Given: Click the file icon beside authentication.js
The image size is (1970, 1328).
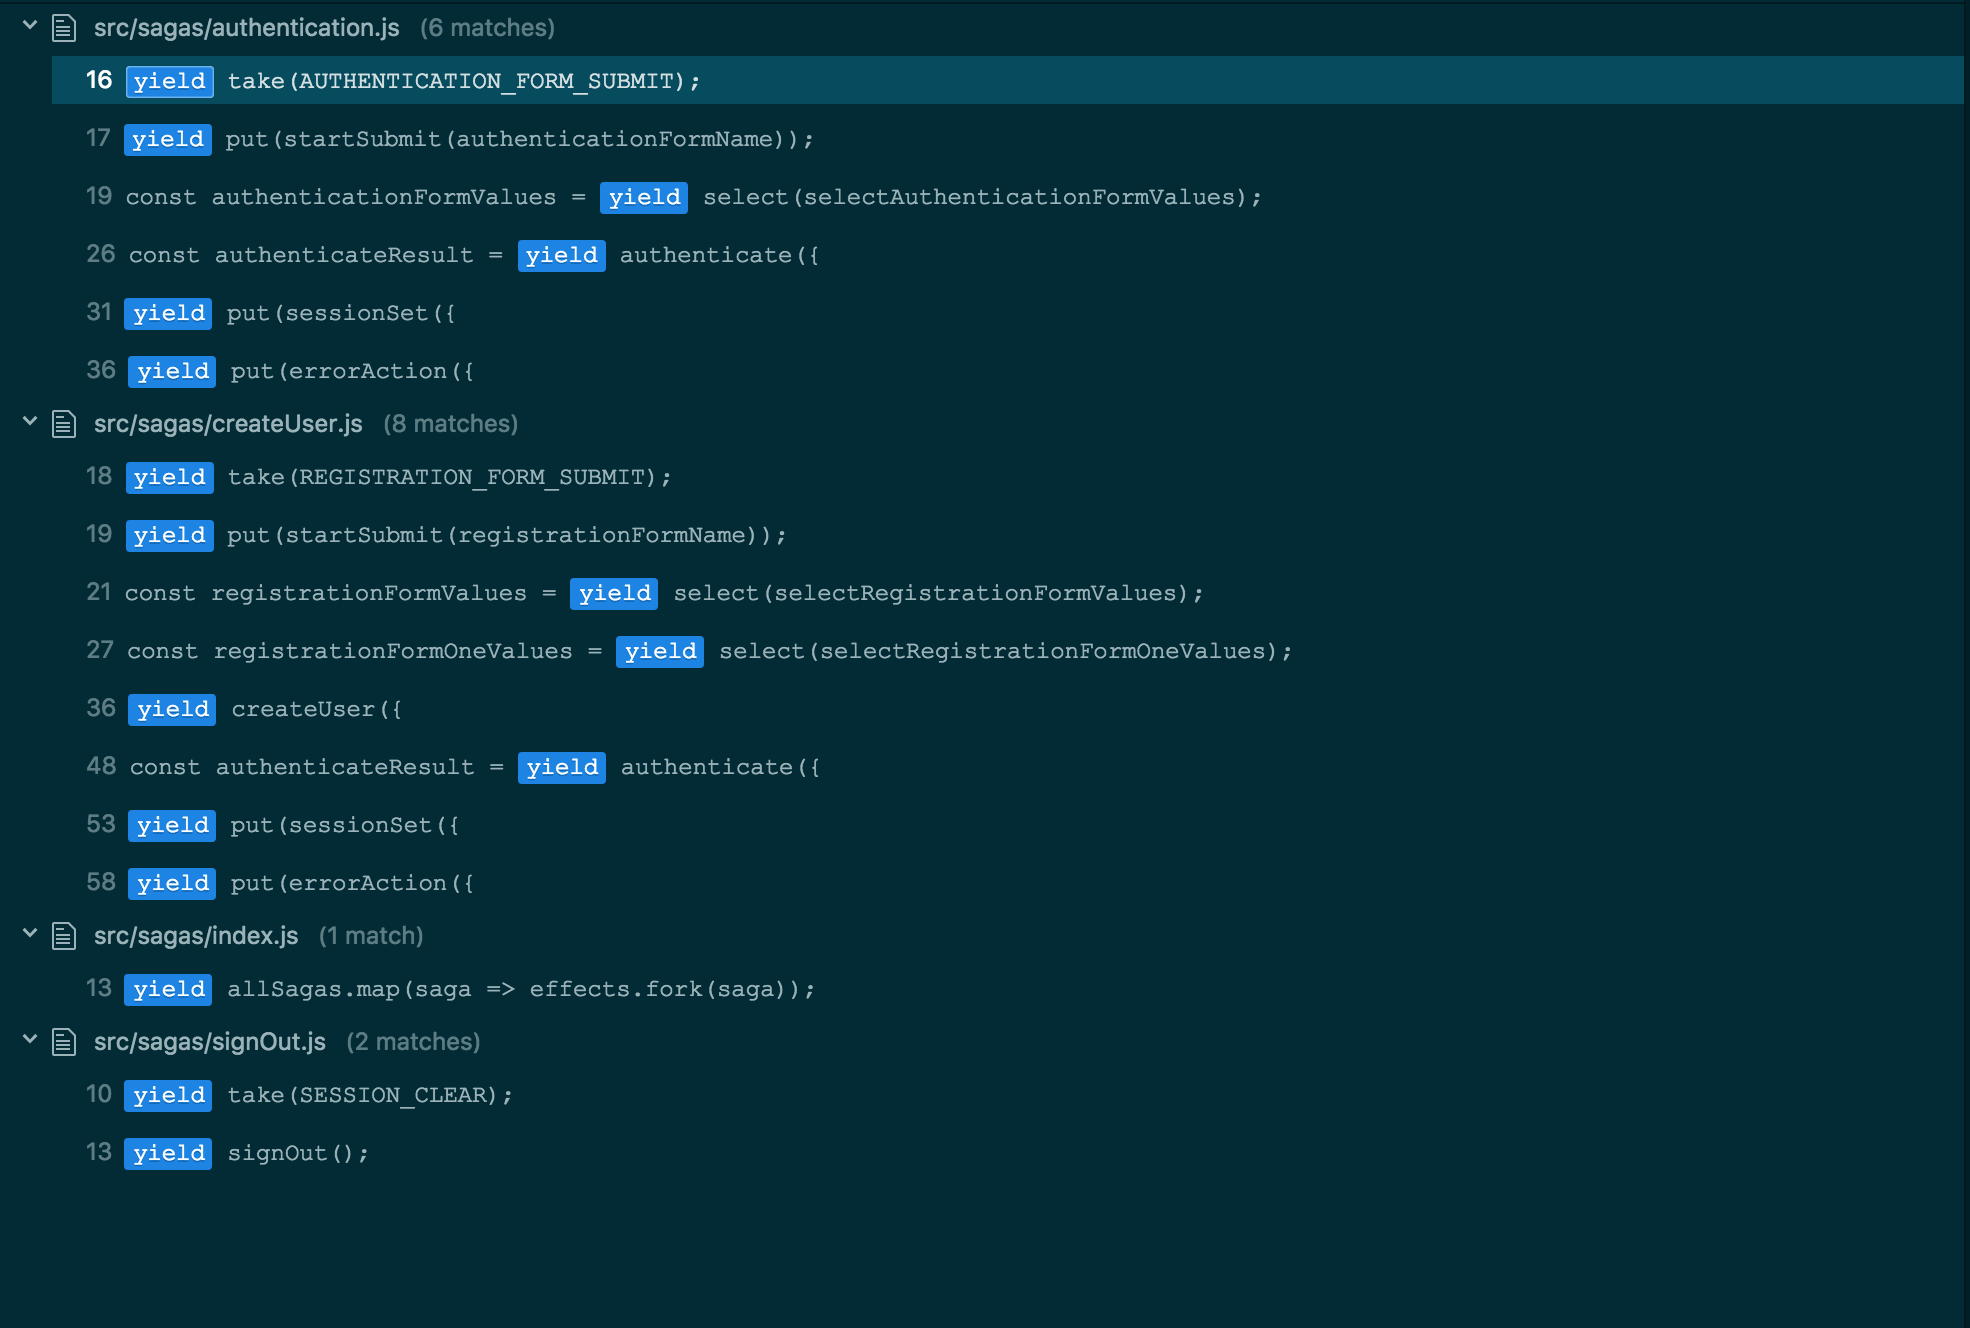Looking at the screenshot, I should 63,28.
